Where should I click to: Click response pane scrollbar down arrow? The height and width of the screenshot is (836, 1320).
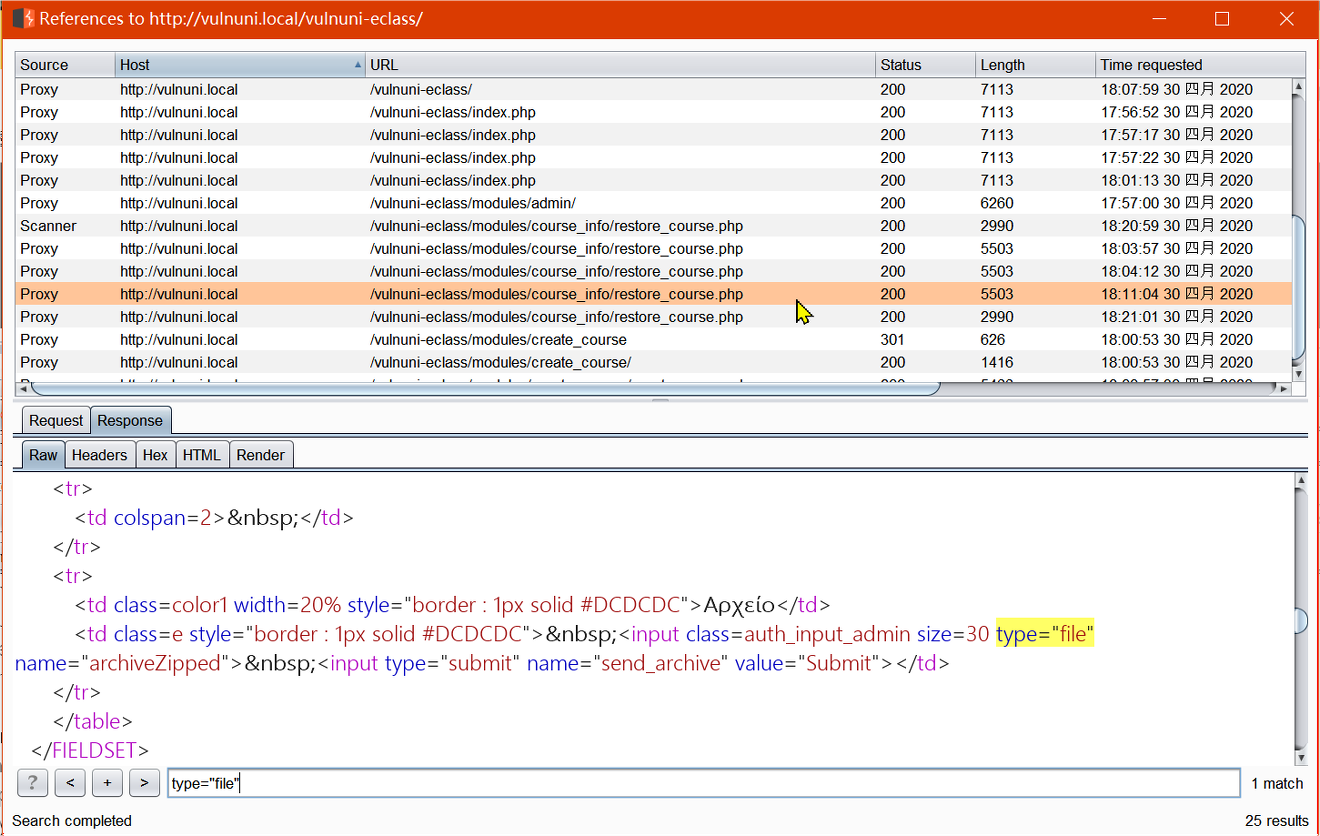click(x=1300, y=760)
